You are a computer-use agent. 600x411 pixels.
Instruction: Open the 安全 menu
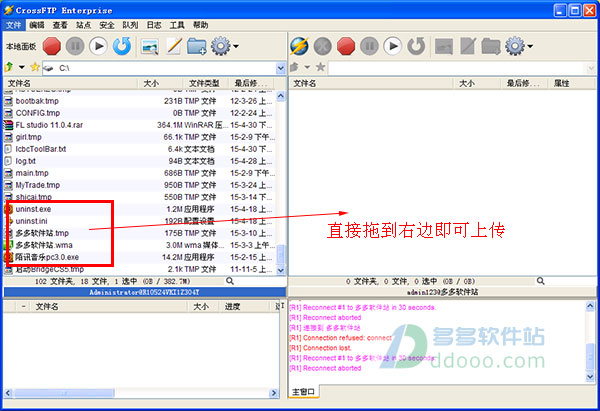[107, 25]
